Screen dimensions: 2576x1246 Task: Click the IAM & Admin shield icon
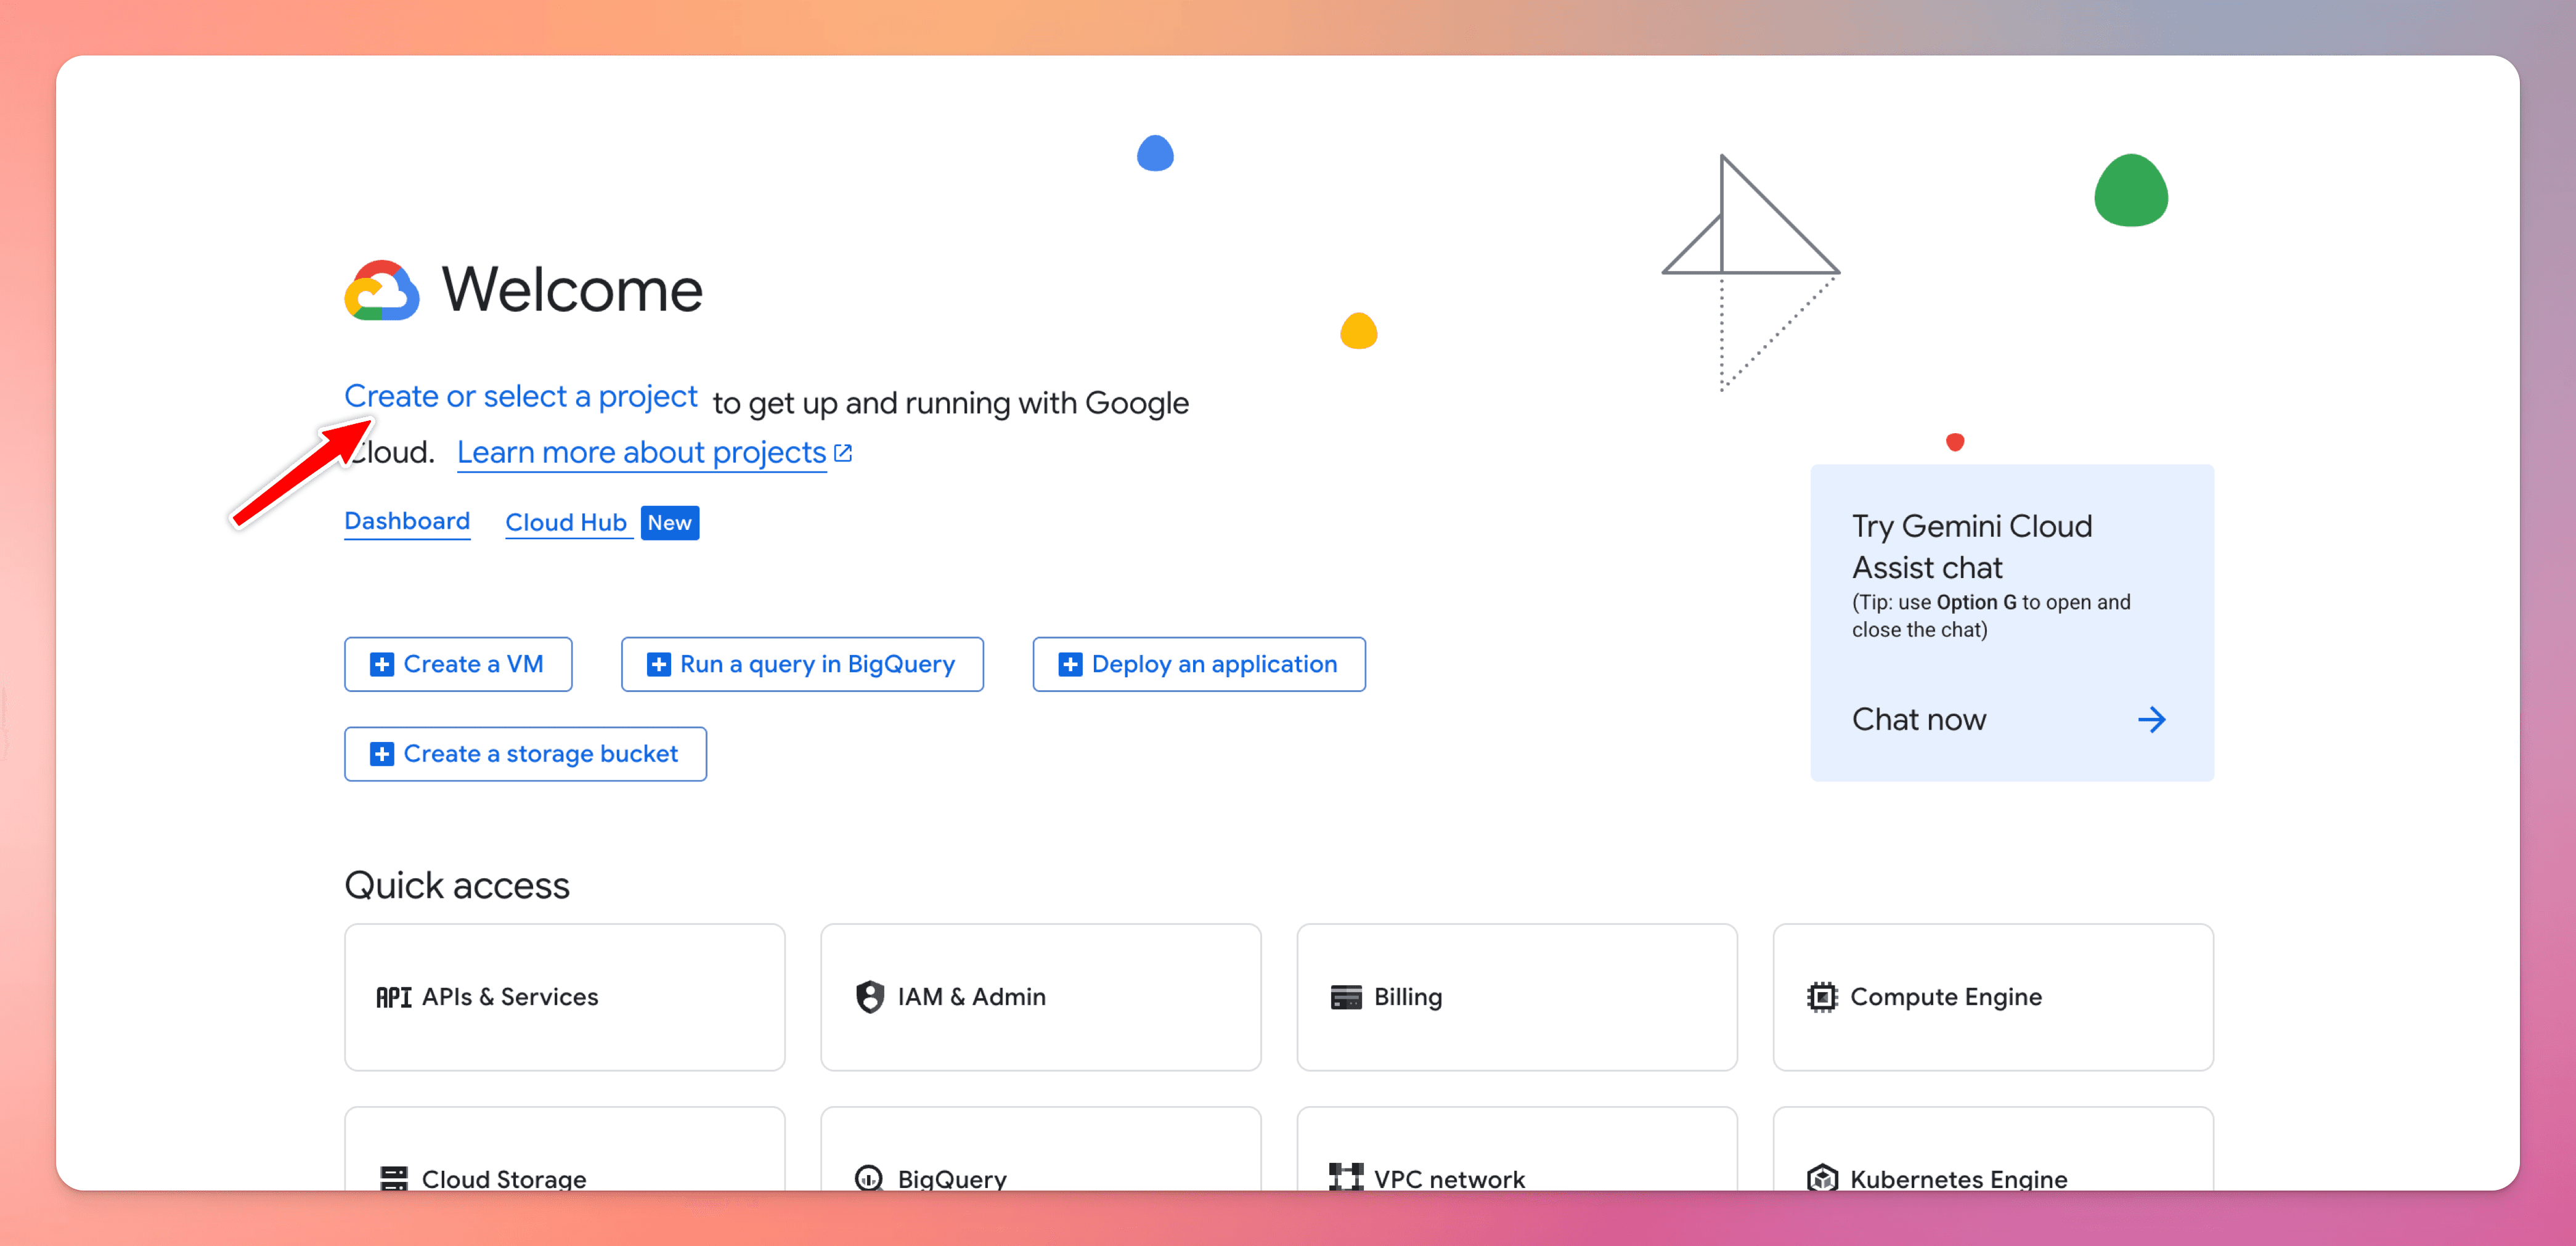870,997
